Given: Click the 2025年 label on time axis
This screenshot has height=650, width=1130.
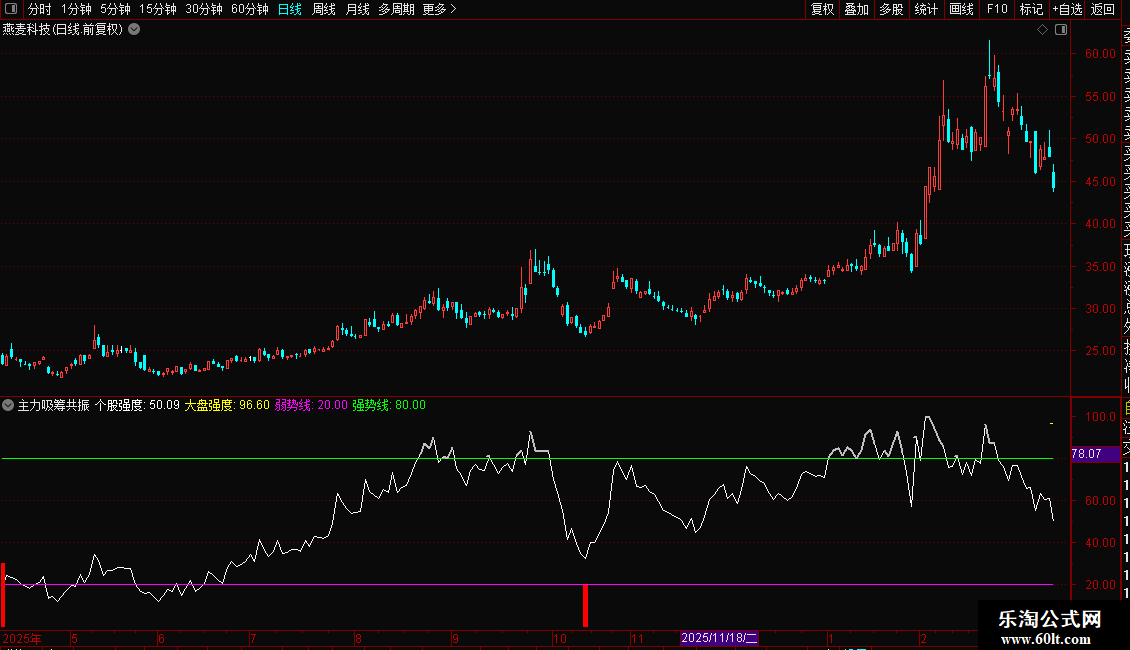Looking at the screenshot, I should 22,638.
